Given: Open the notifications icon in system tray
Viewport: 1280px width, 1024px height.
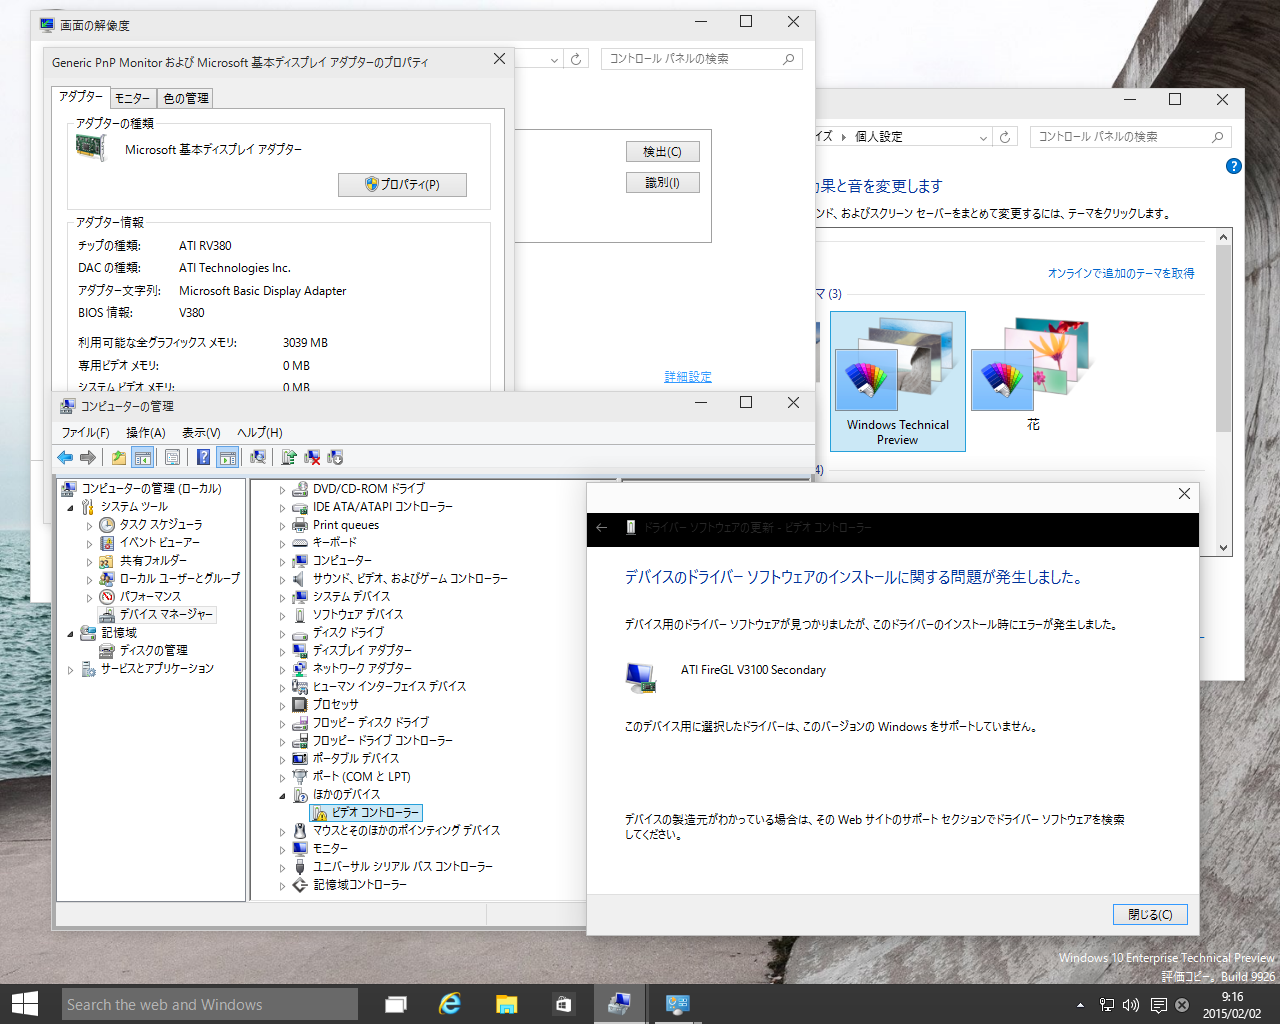Looking at the screenshot, I should (1158, 1005).
